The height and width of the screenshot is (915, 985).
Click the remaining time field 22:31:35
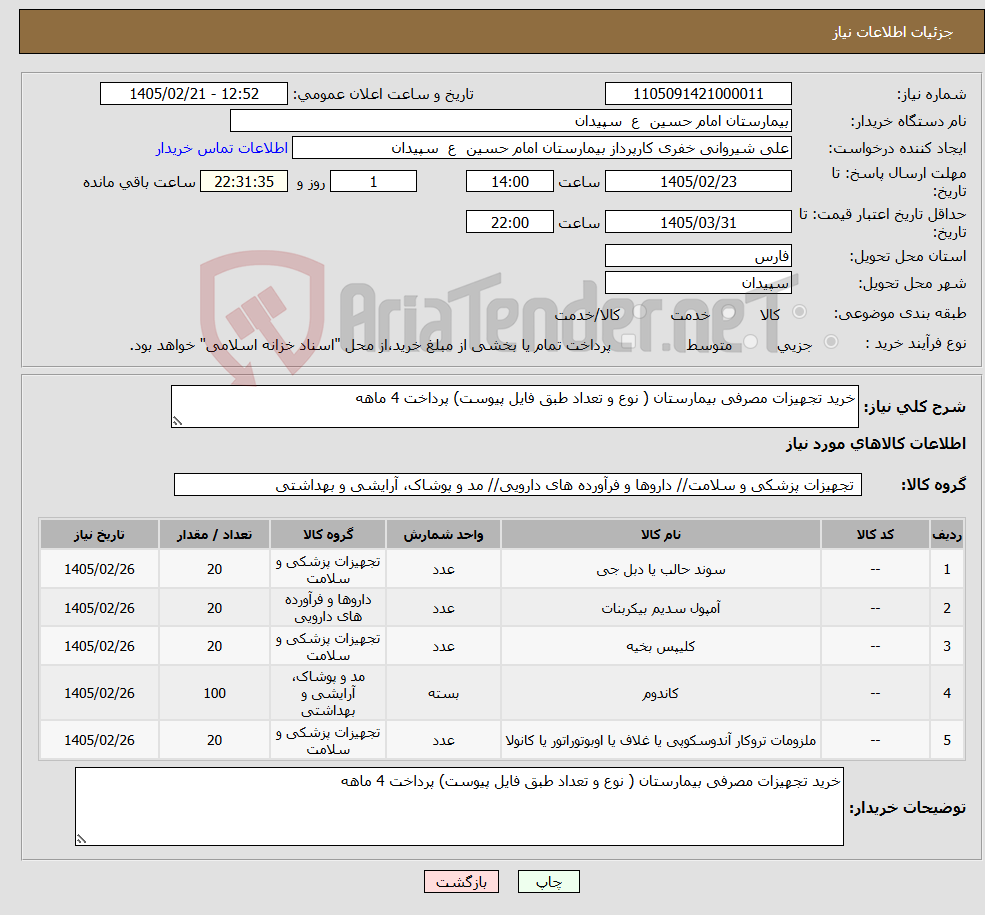point(244,182)
